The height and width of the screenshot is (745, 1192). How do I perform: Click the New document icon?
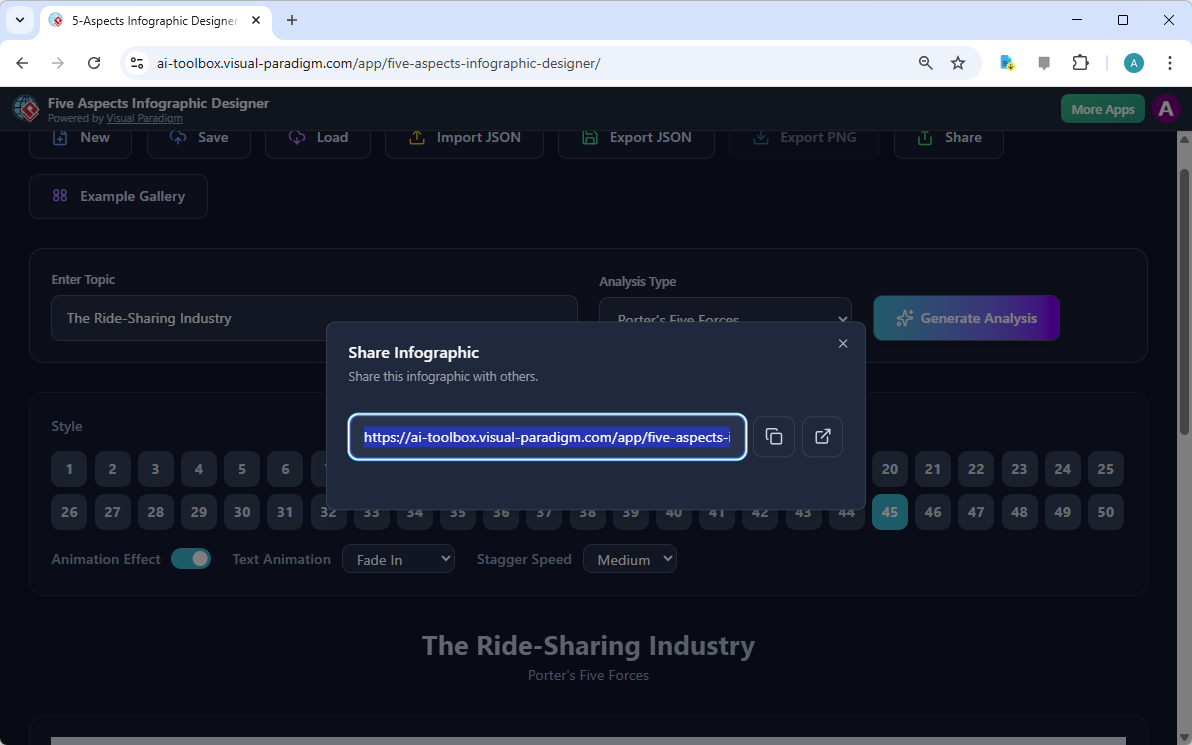(80, 137)
